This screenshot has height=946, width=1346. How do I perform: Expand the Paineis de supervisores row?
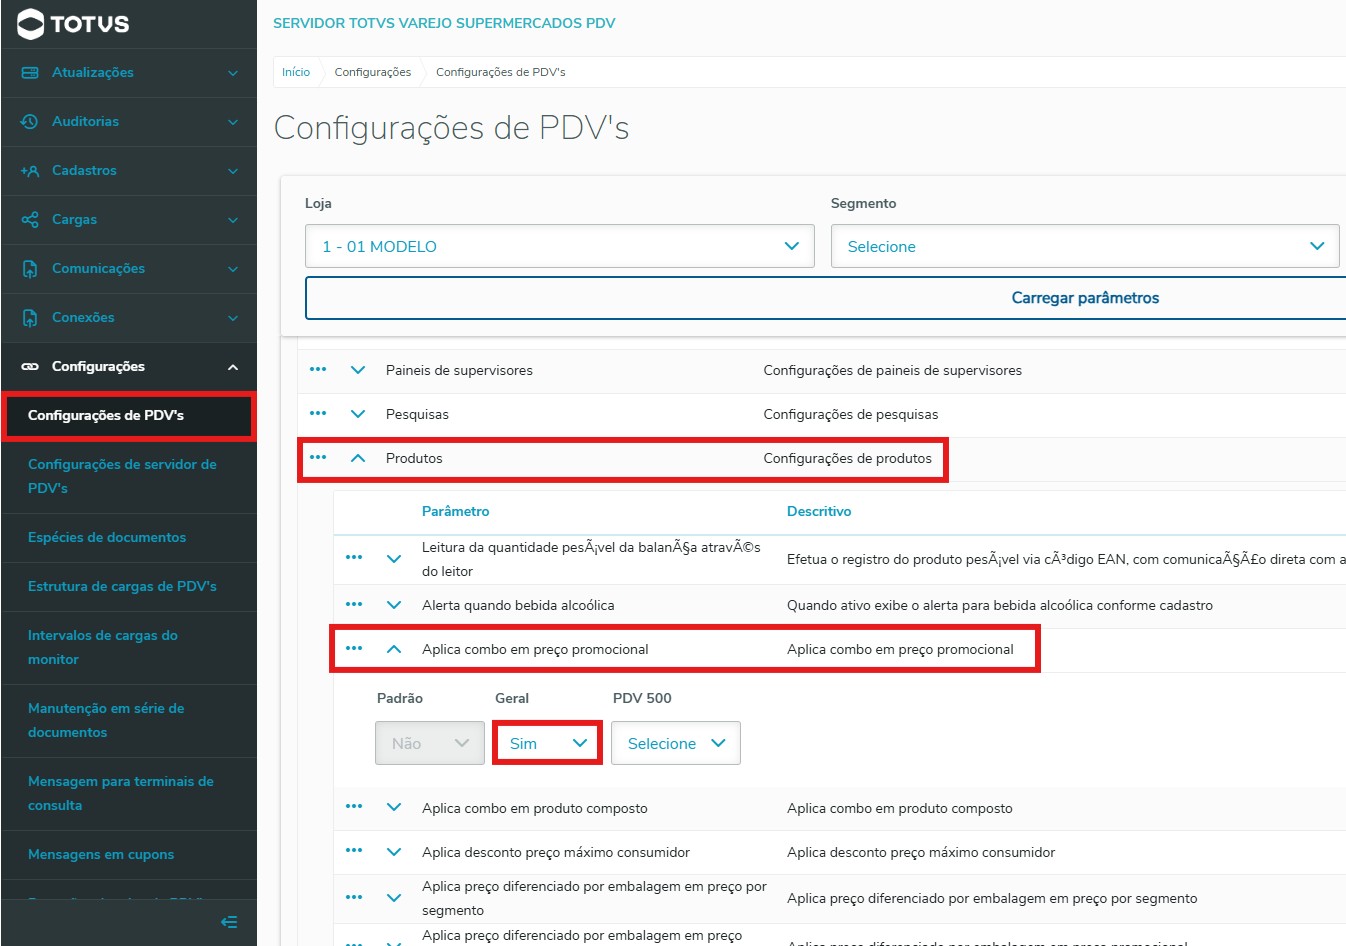point(358,370)
